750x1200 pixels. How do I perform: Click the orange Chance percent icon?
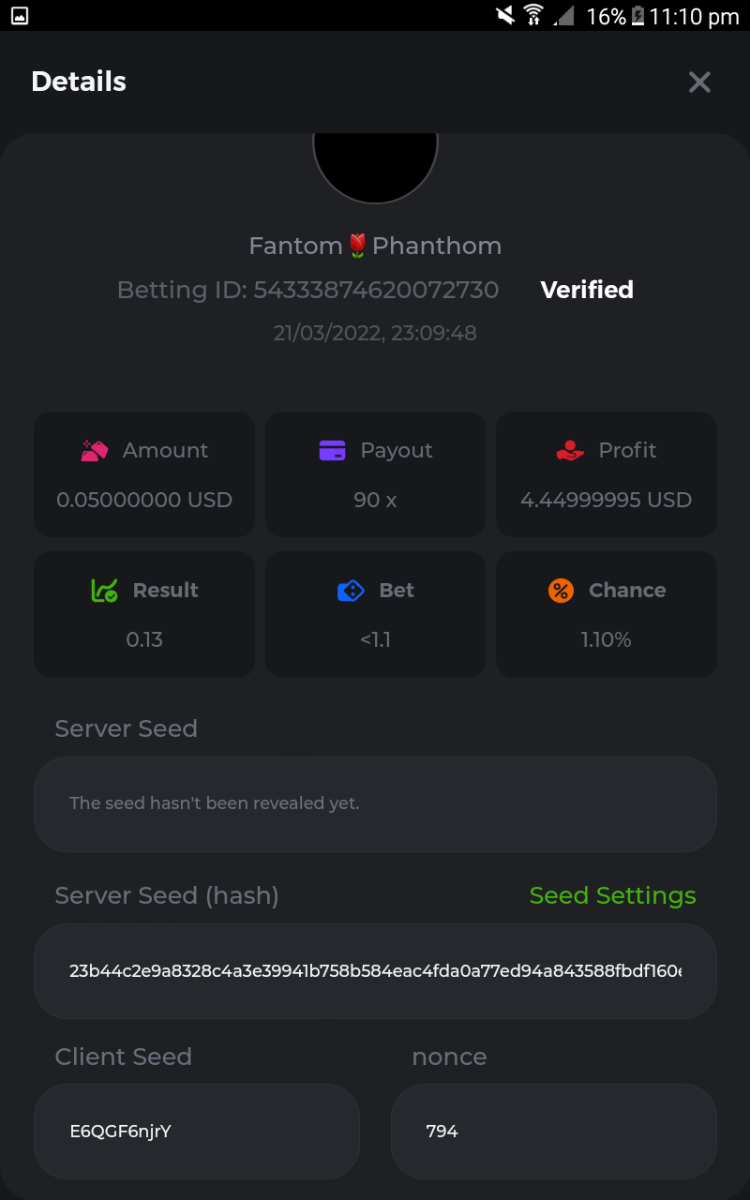click(561, 591)
